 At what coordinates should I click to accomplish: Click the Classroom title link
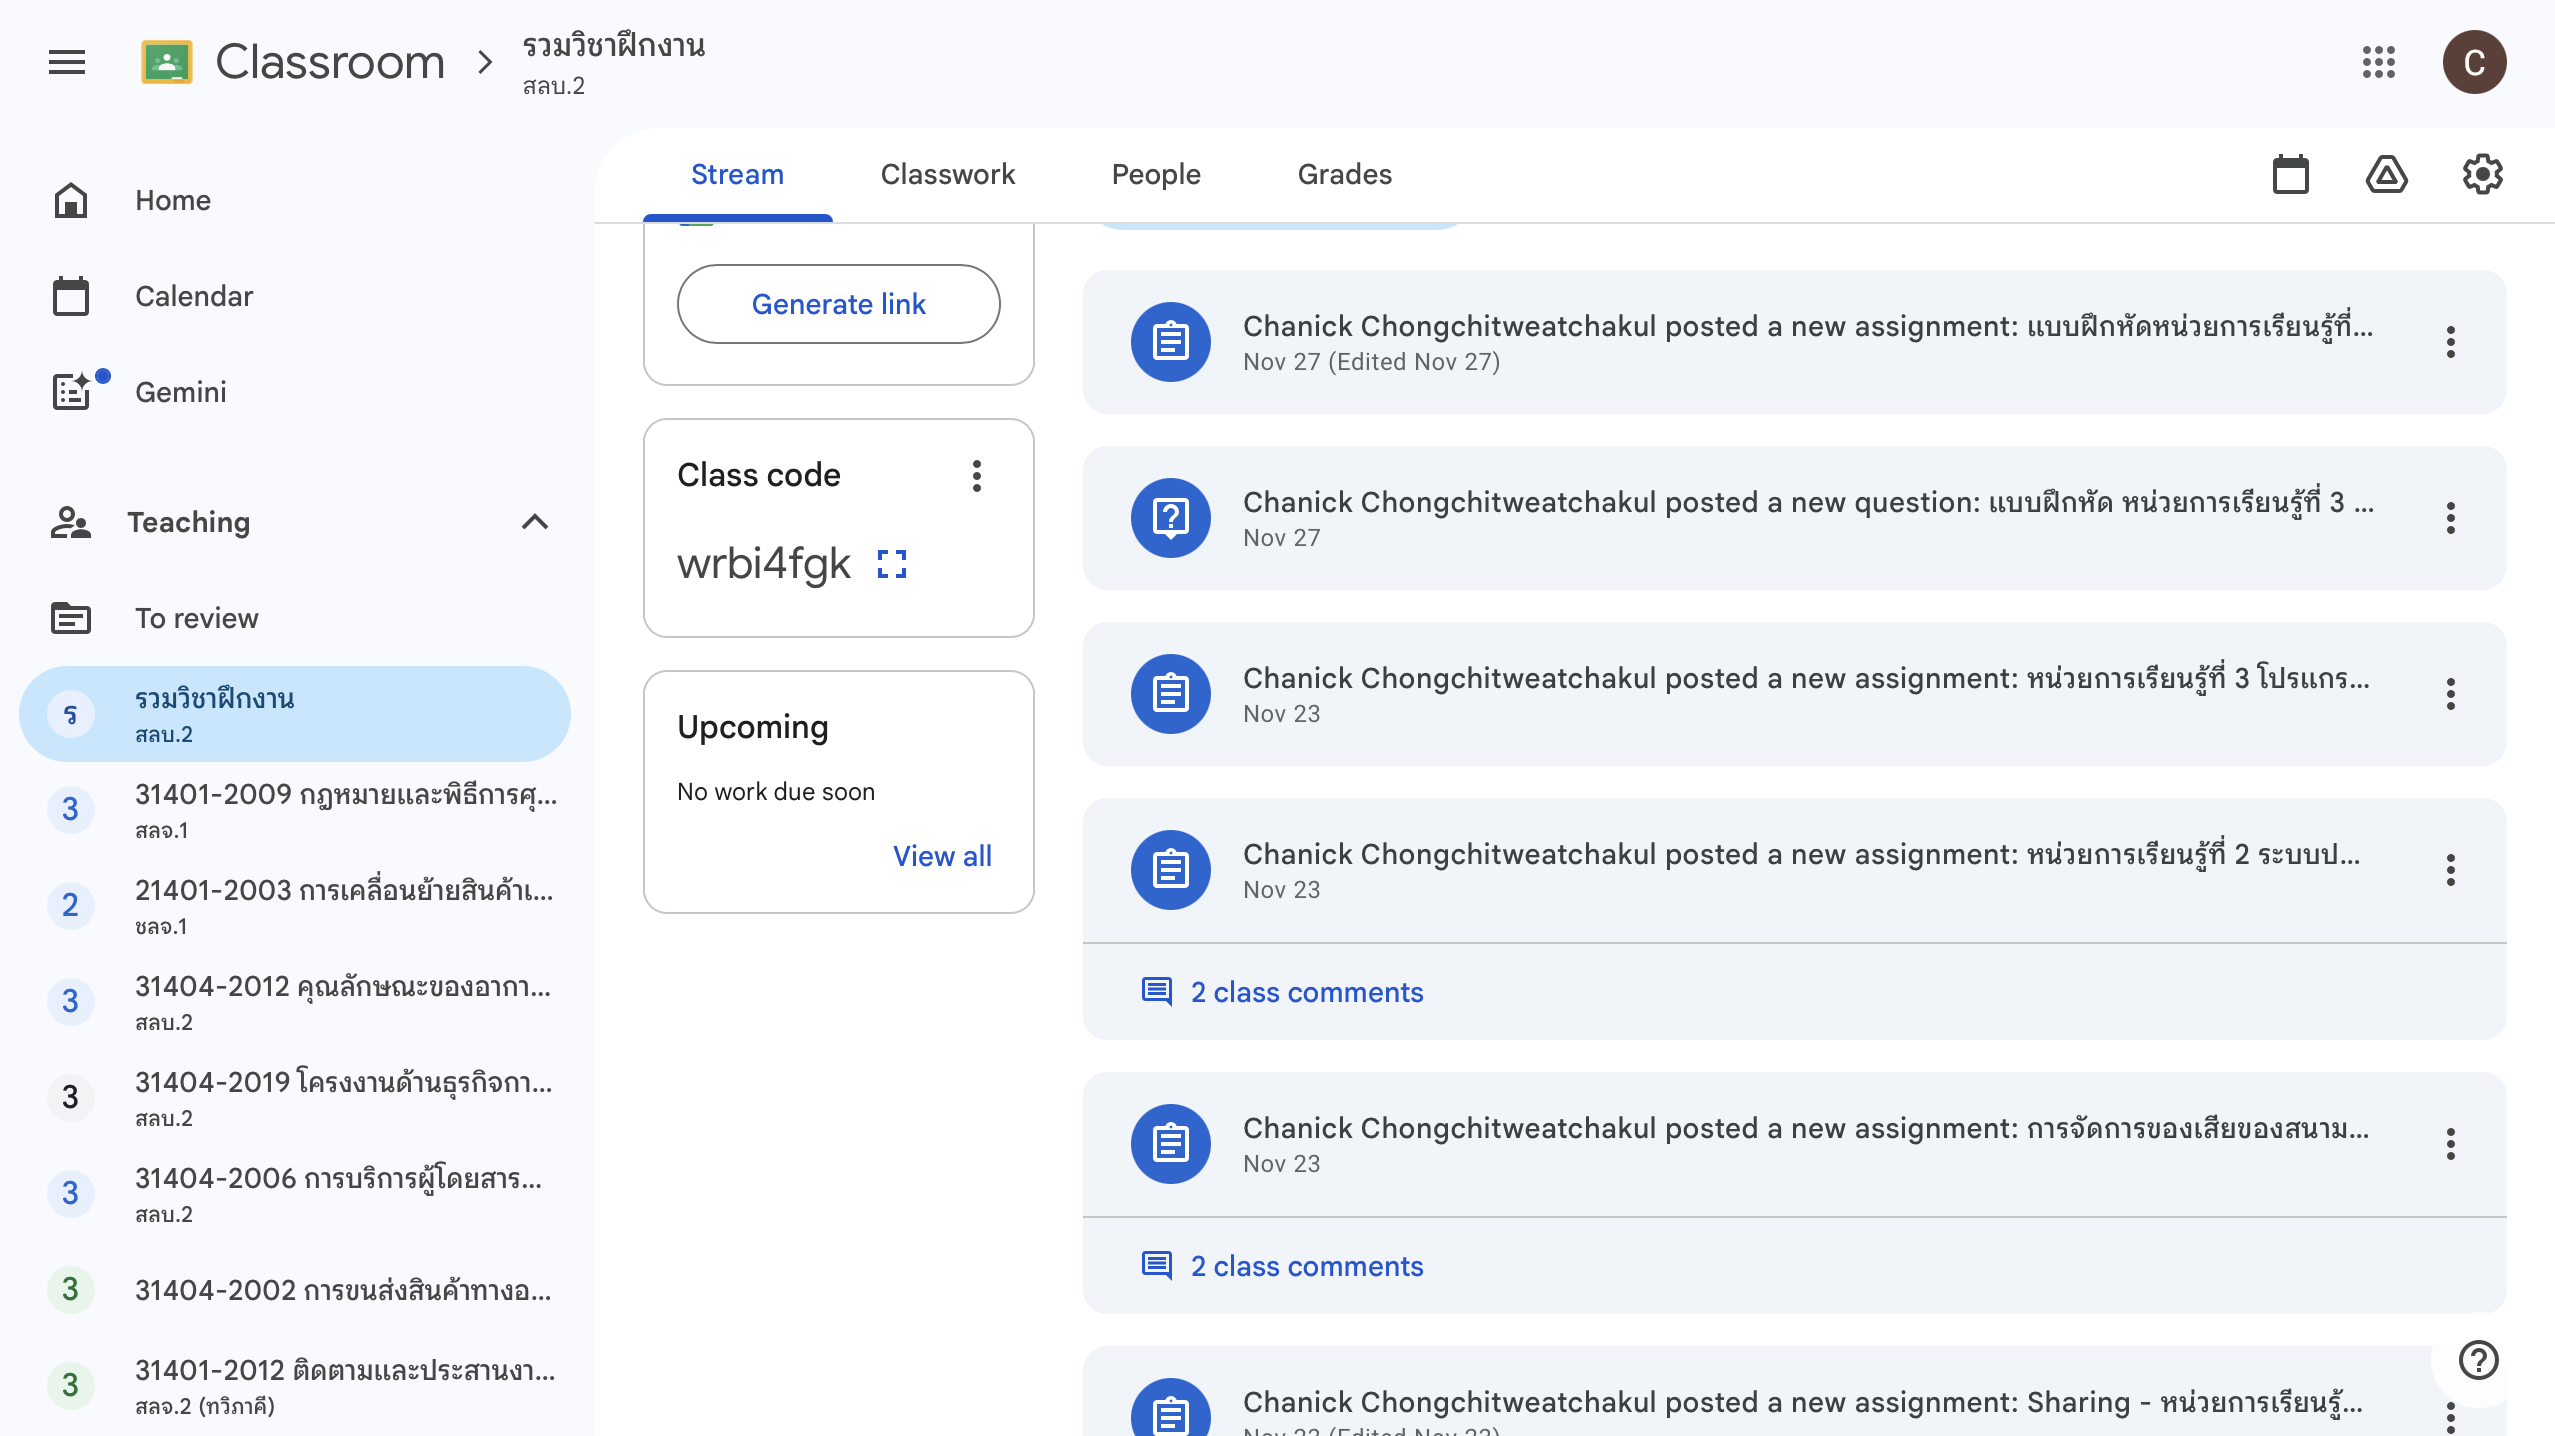click(330, 62)
